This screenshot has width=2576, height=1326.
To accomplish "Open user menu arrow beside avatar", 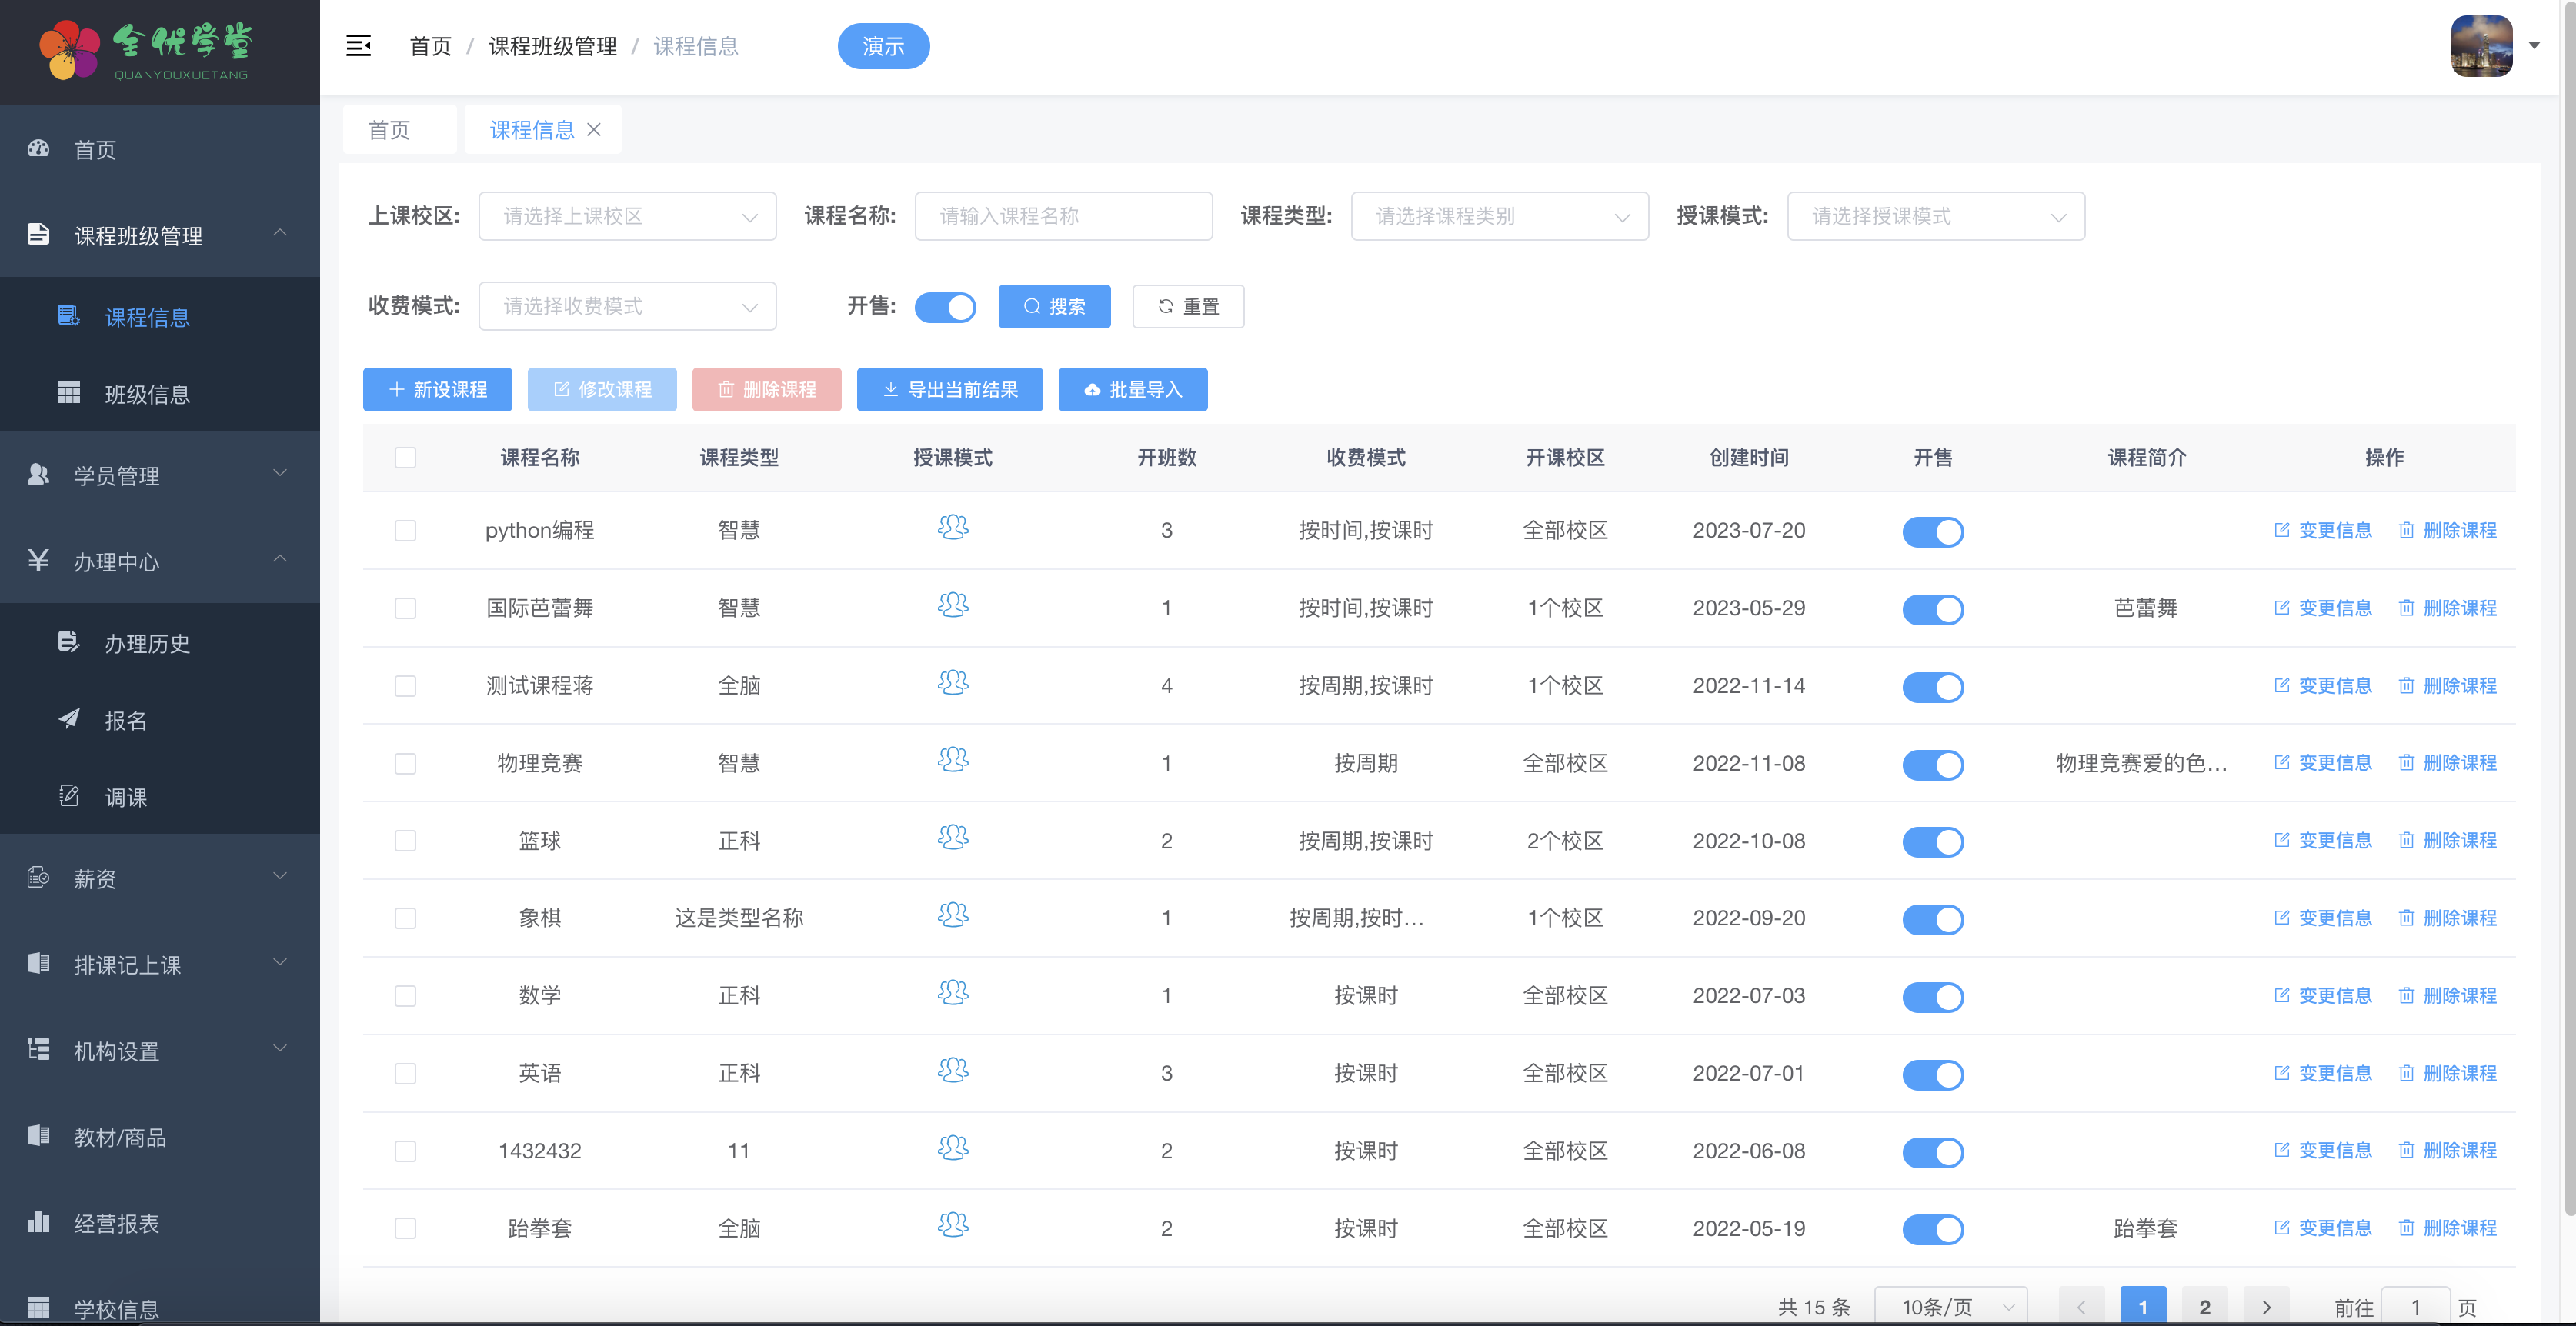I will click(2534, 46).
